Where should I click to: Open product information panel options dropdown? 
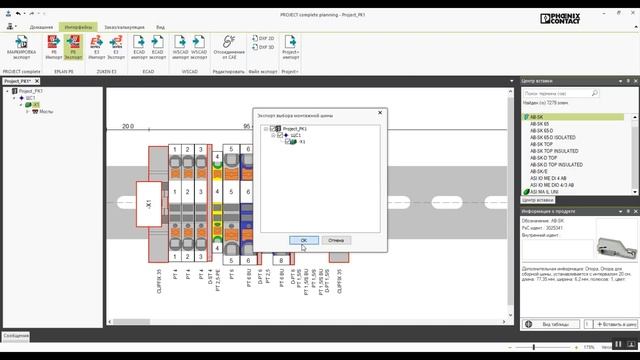(x=620, y=211)
